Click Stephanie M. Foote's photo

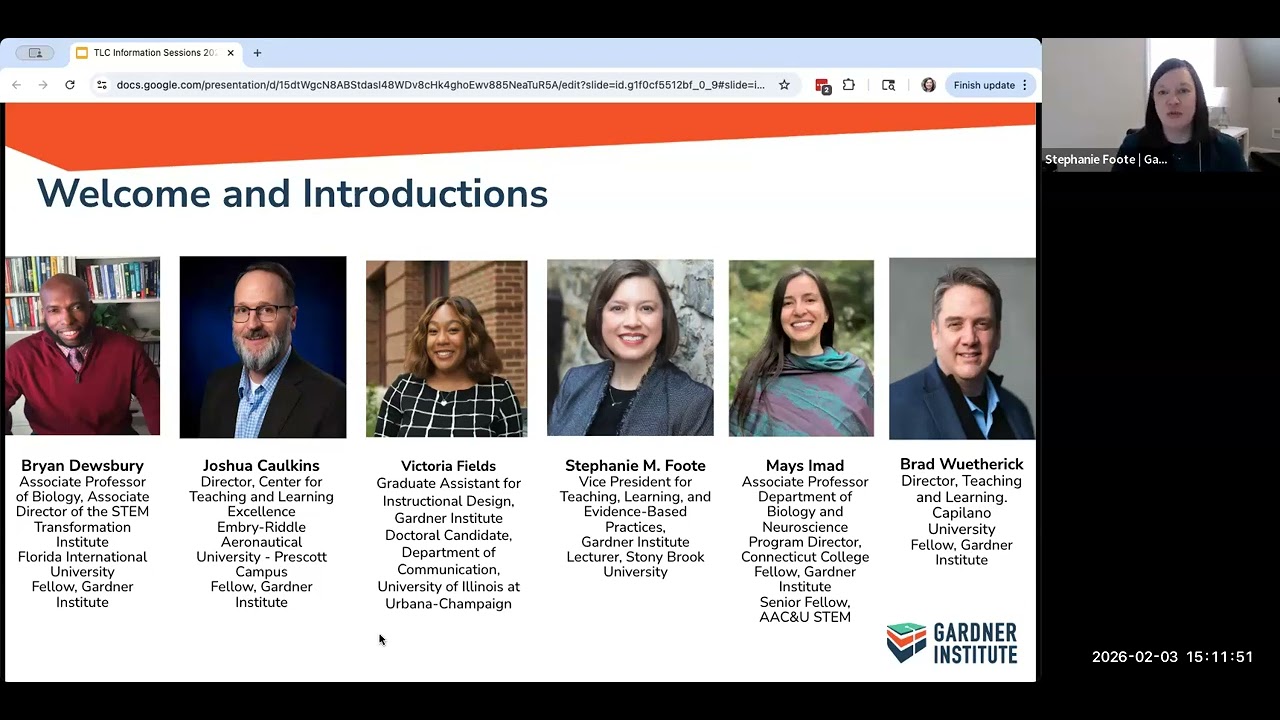[630, 348]
